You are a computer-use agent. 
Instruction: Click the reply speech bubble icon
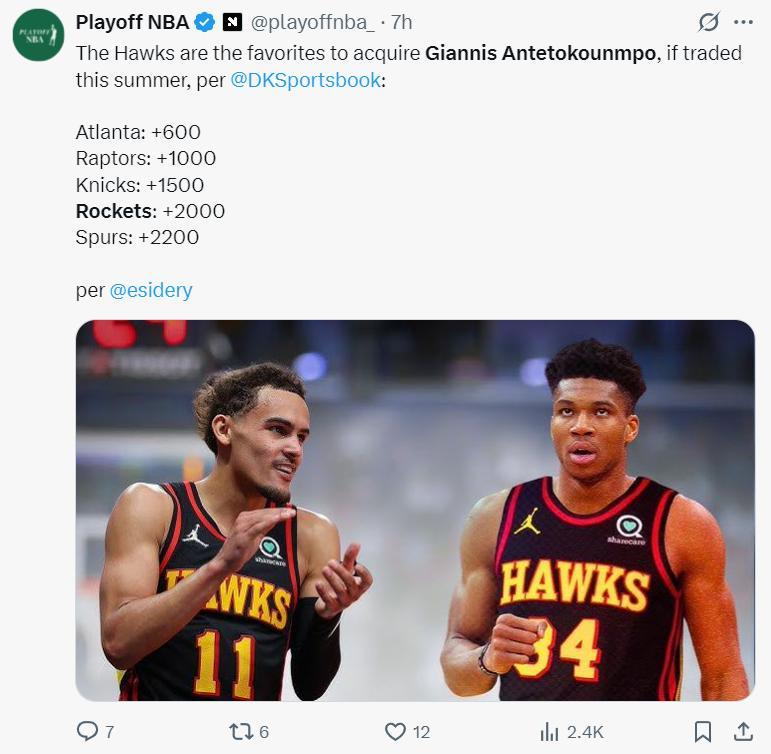point(88,732)
